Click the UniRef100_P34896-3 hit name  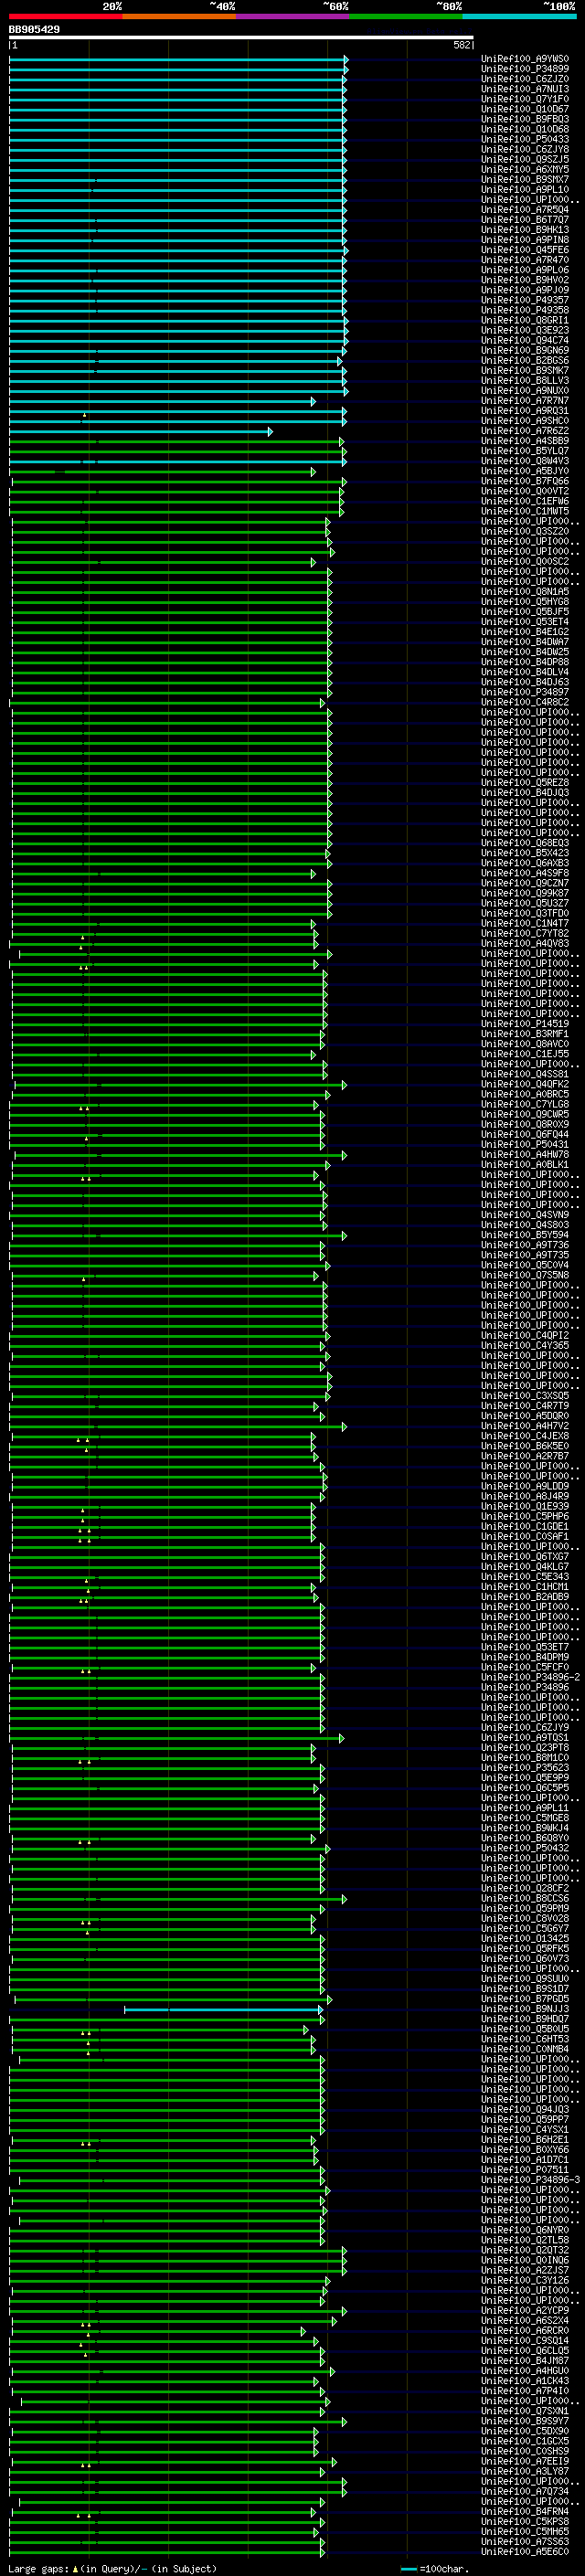(x=530, y=2180)
